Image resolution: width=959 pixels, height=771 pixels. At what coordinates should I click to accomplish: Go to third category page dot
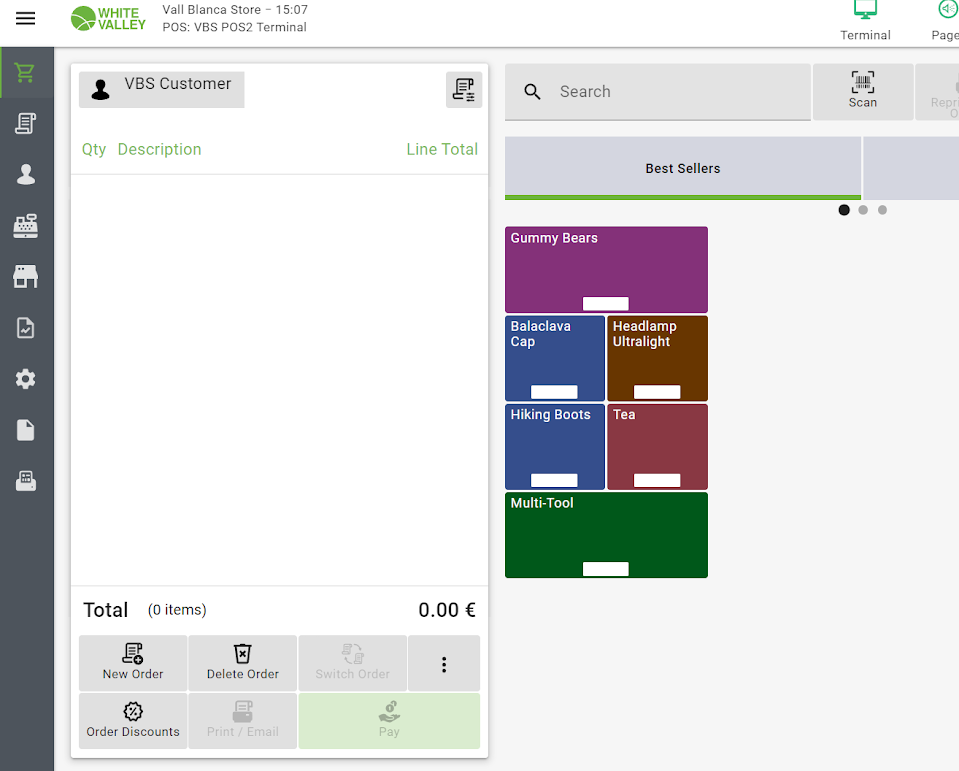pyautogui.click(x=882, y=210)
